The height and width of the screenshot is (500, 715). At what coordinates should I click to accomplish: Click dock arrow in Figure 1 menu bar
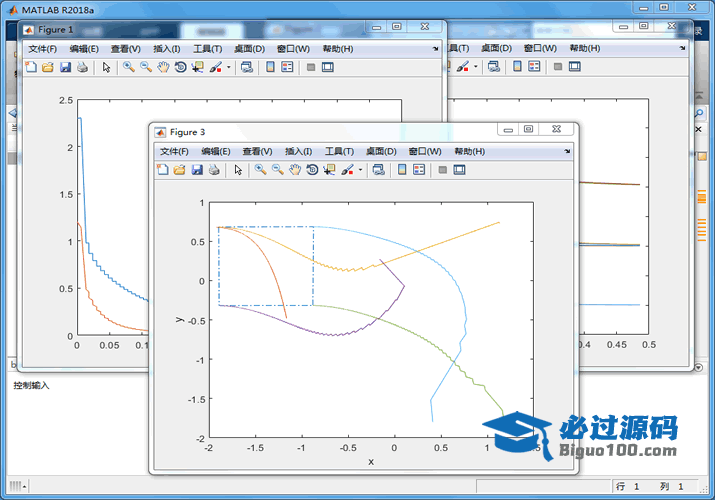(435, 49)
